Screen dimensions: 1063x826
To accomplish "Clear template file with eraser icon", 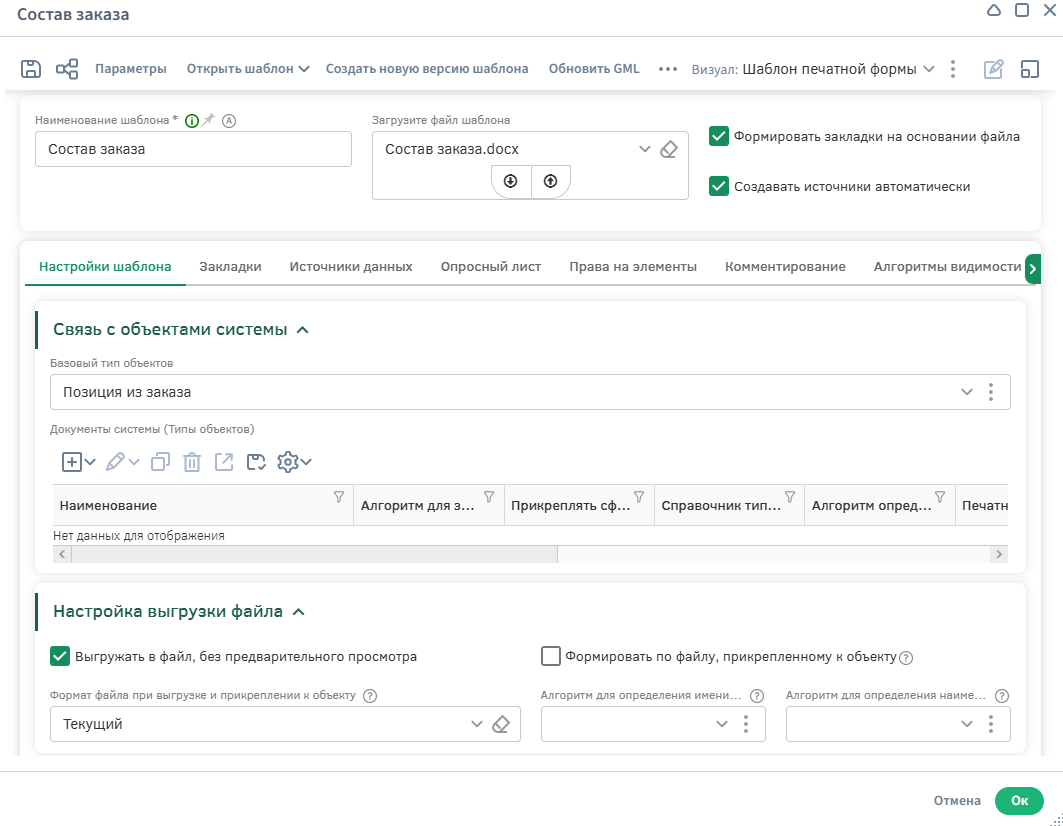I will [x=669, y=149].
